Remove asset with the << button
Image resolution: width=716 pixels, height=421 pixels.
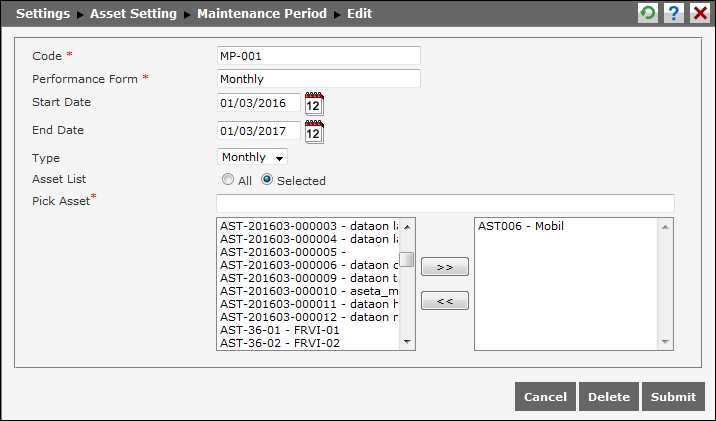[445, 301]
